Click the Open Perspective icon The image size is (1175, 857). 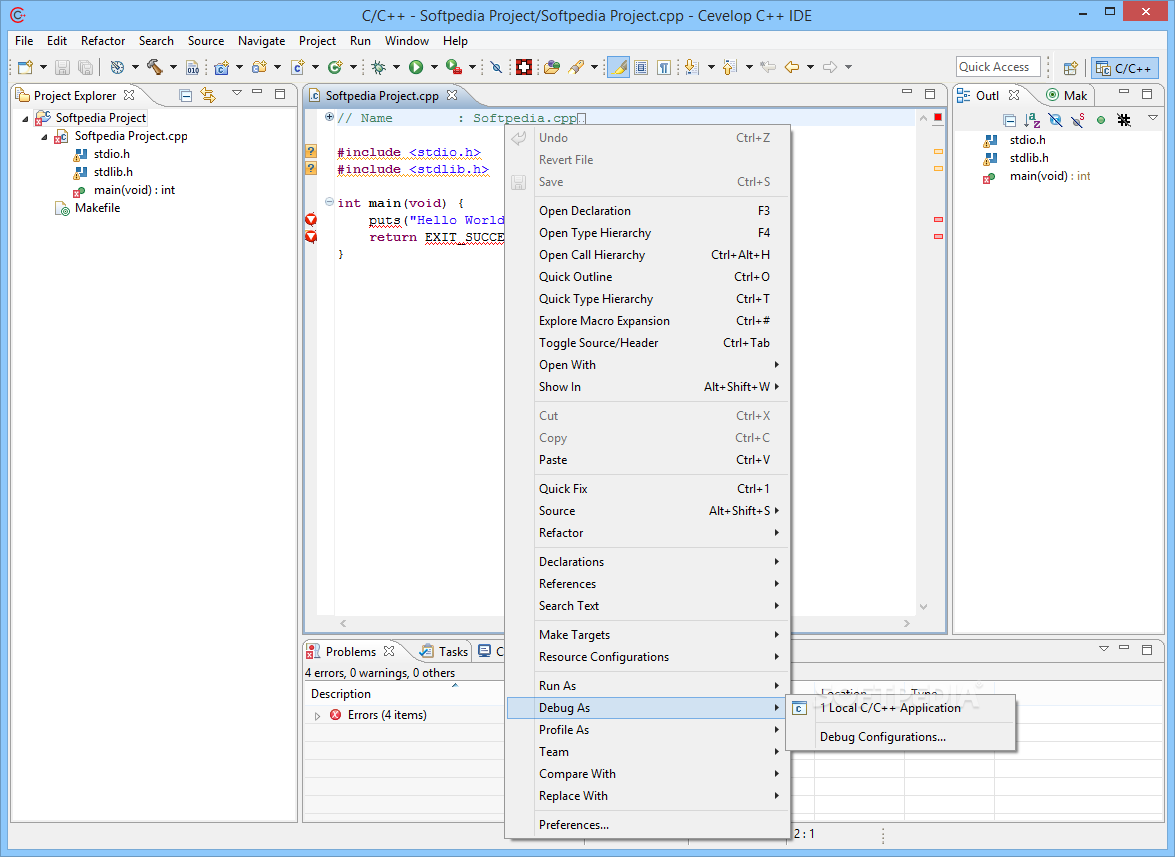click(x=1071, y=68)
